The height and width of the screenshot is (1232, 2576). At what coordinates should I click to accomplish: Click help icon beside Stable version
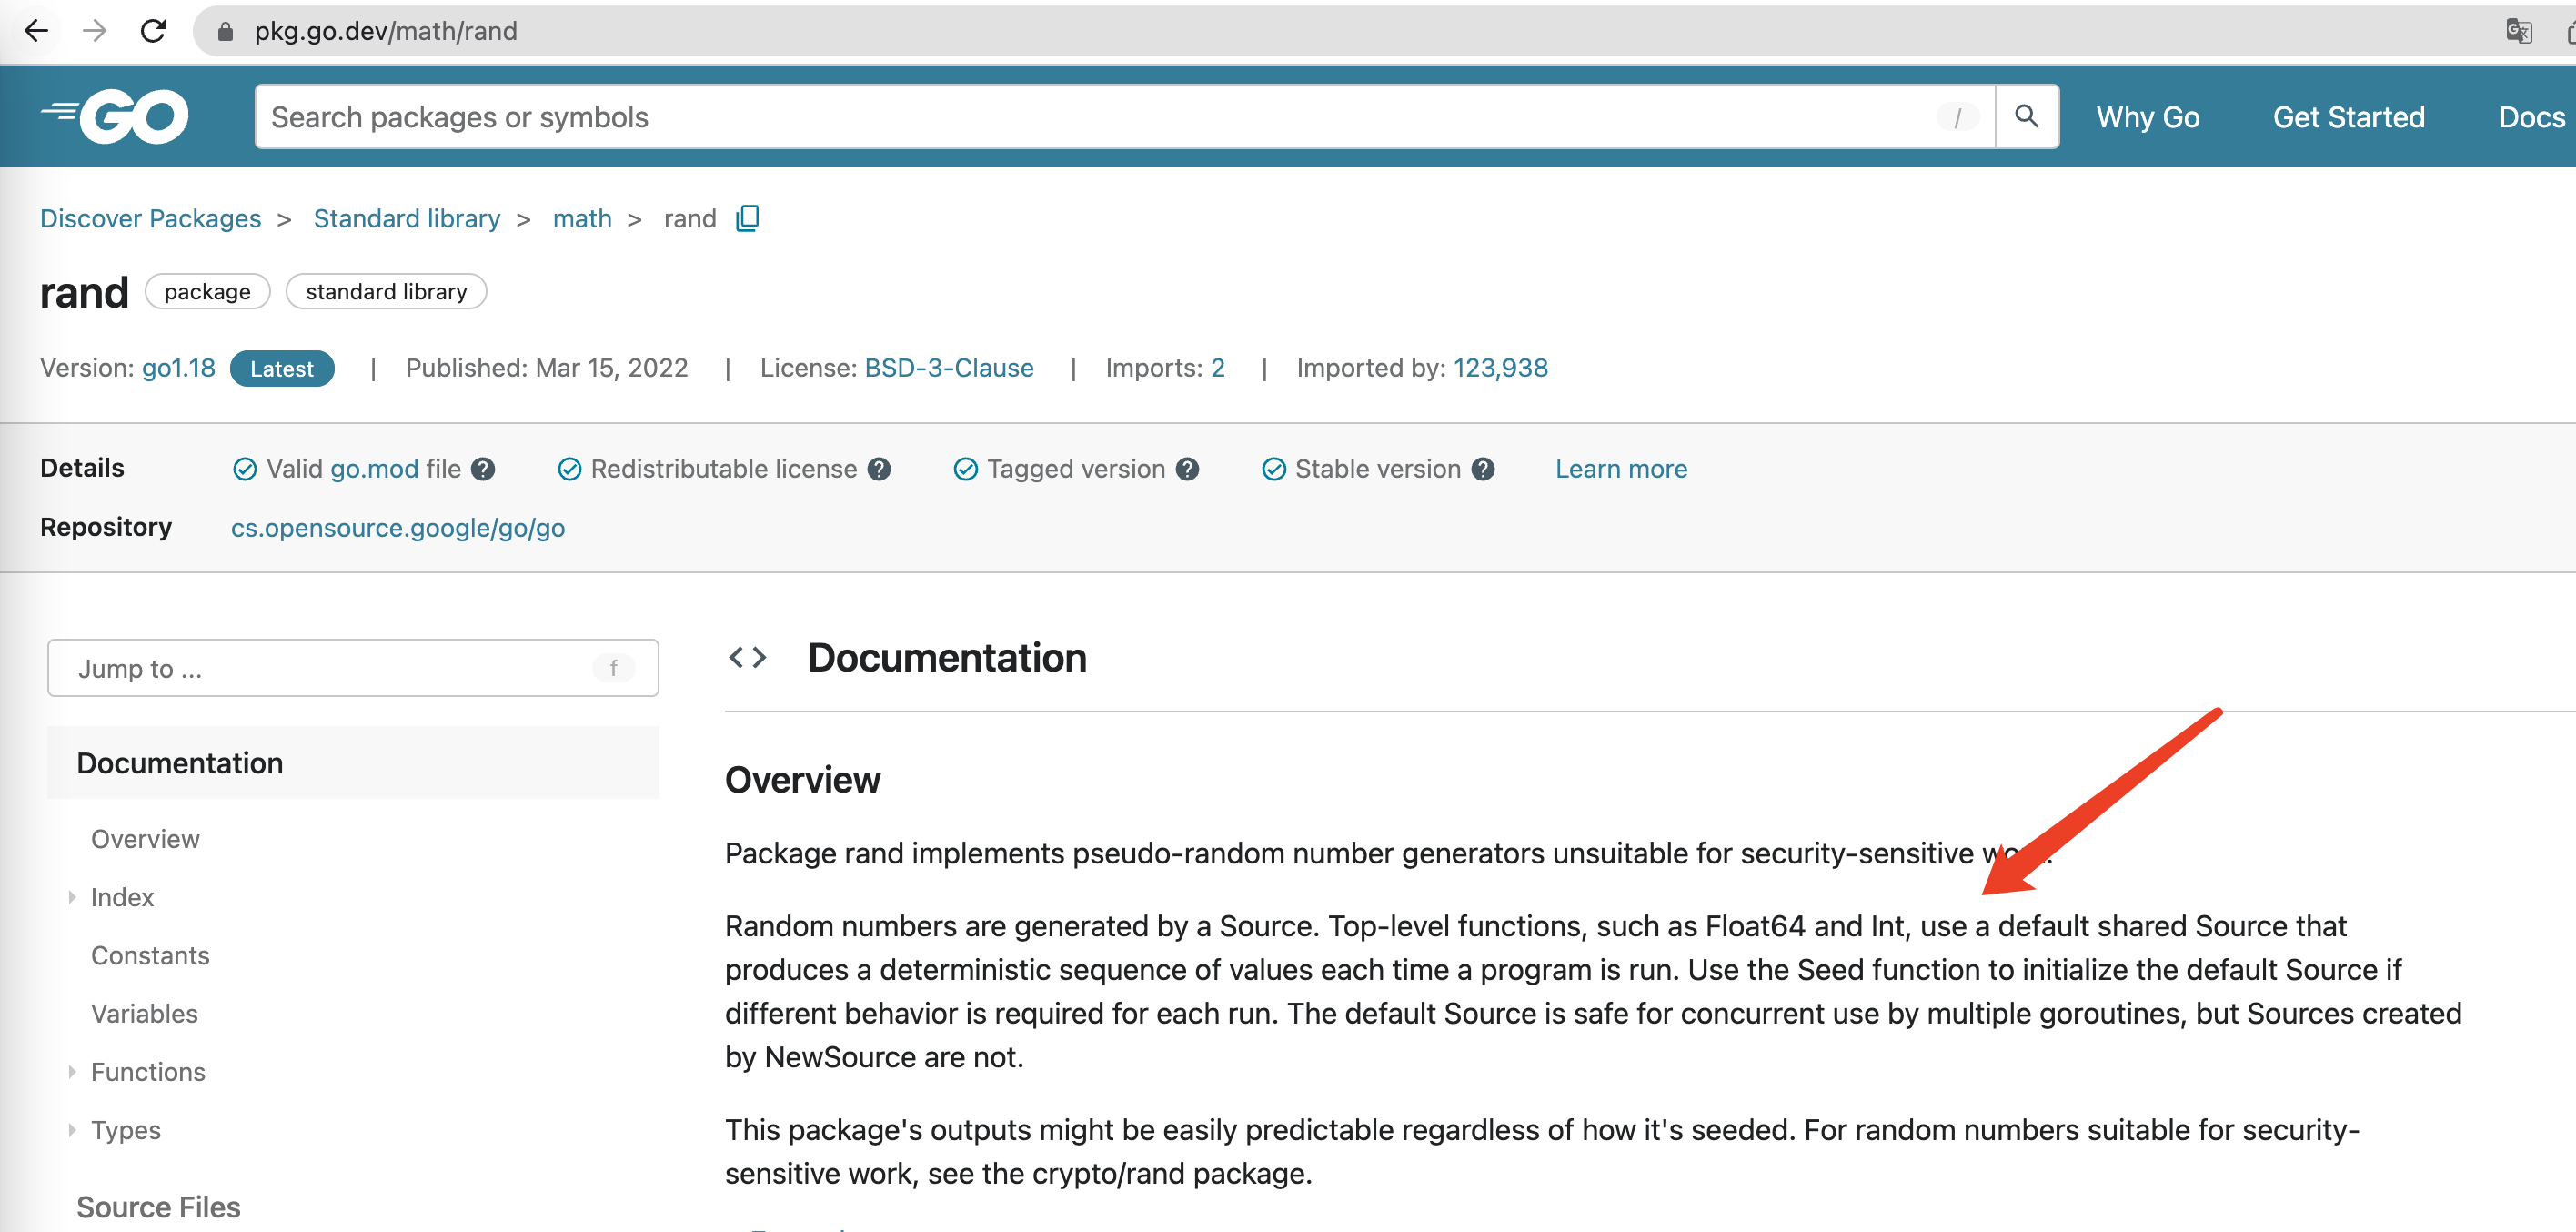pos(1483,469)
